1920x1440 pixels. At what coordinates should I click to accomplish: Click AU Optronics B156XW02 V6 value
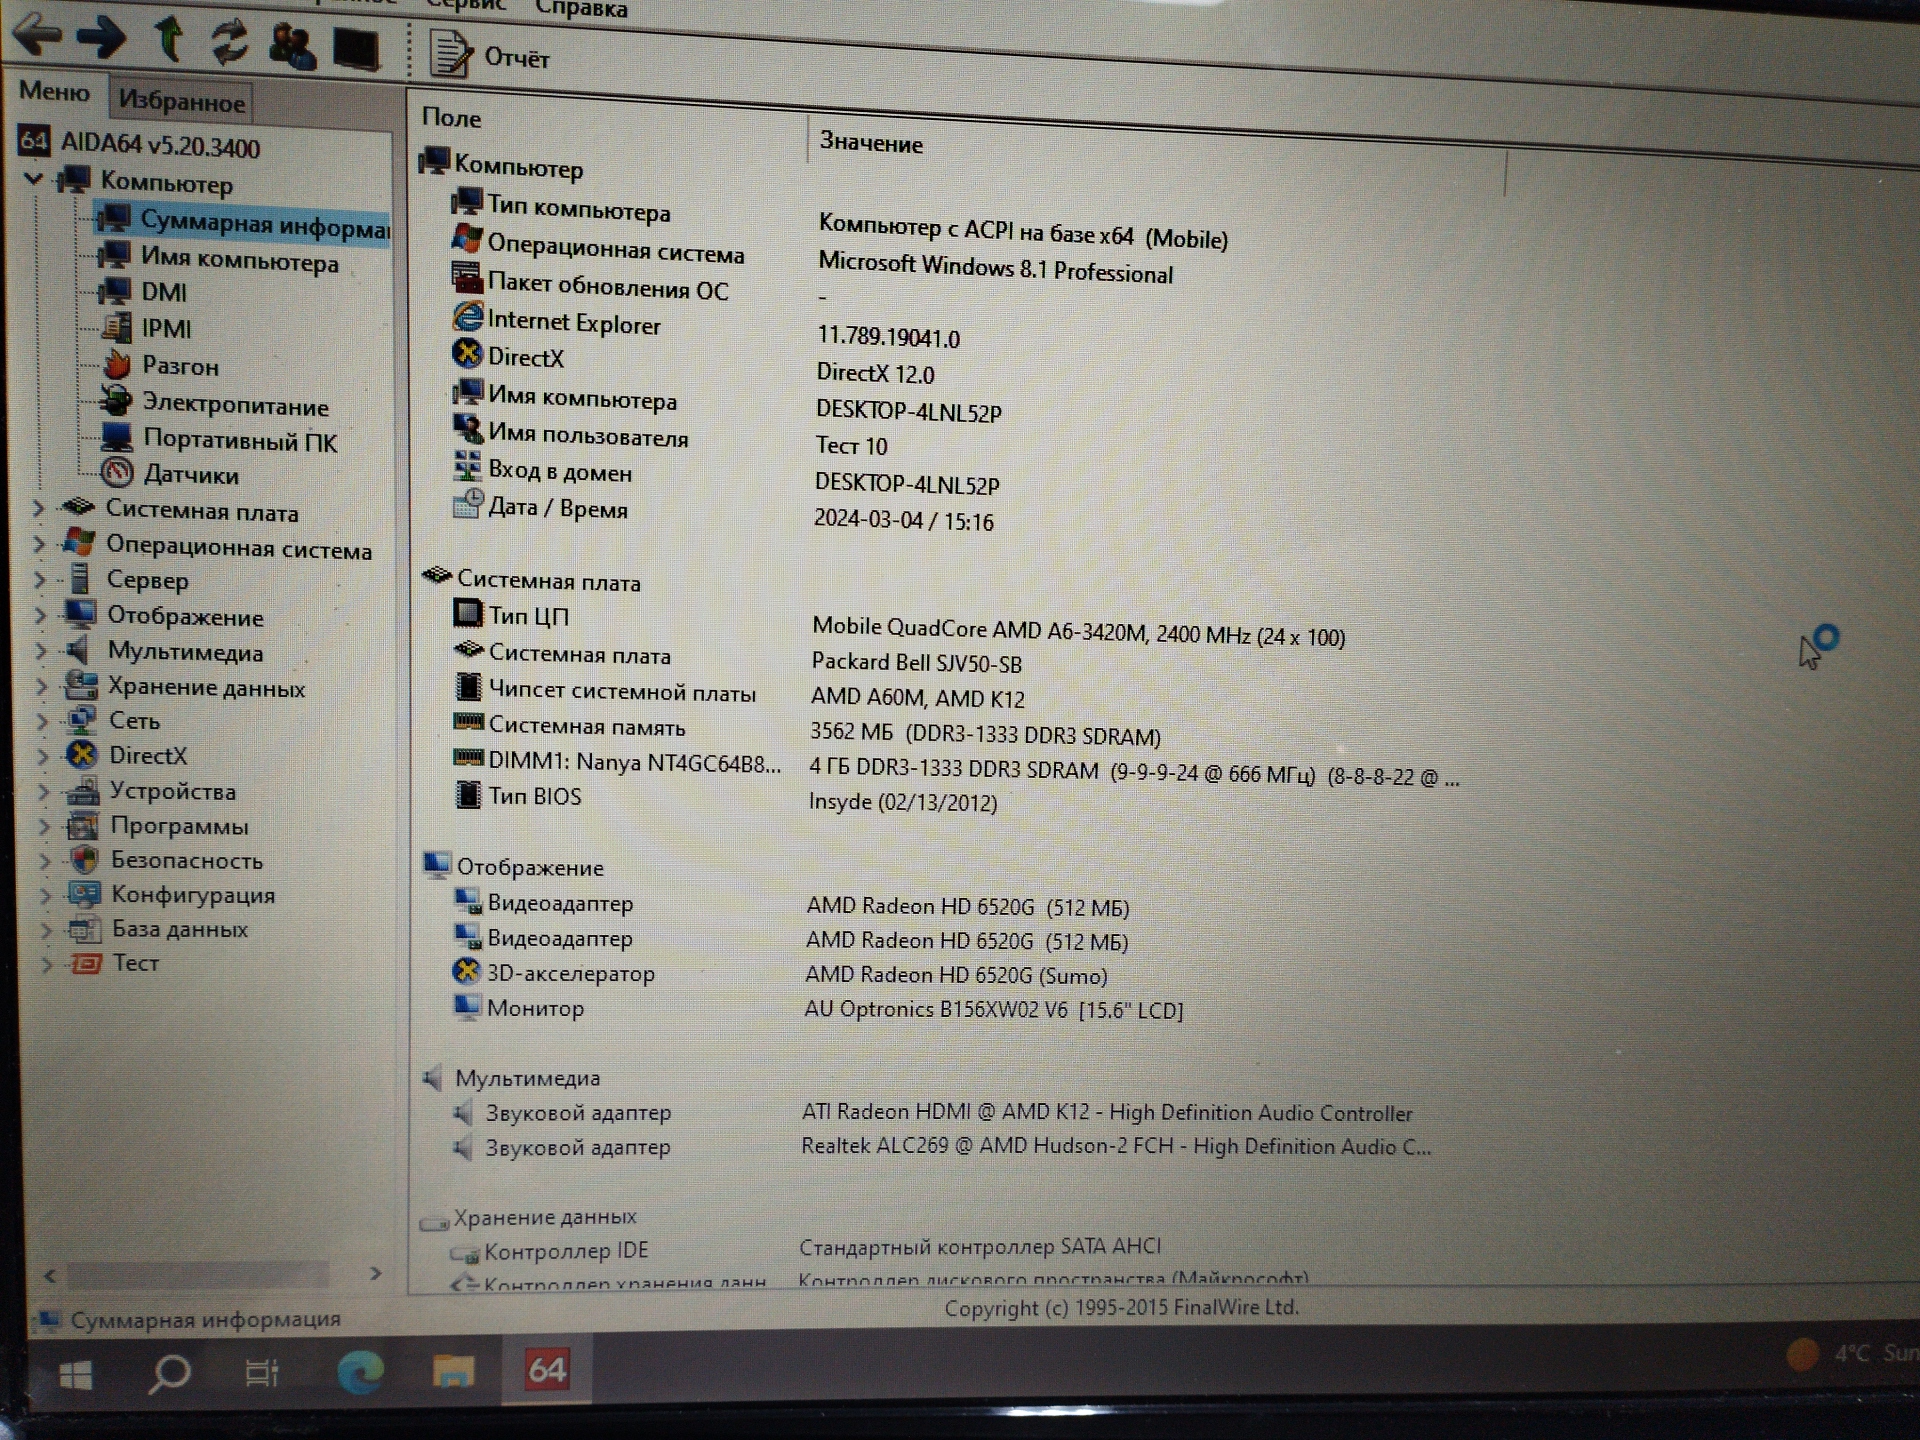(x=993, y=1010)
